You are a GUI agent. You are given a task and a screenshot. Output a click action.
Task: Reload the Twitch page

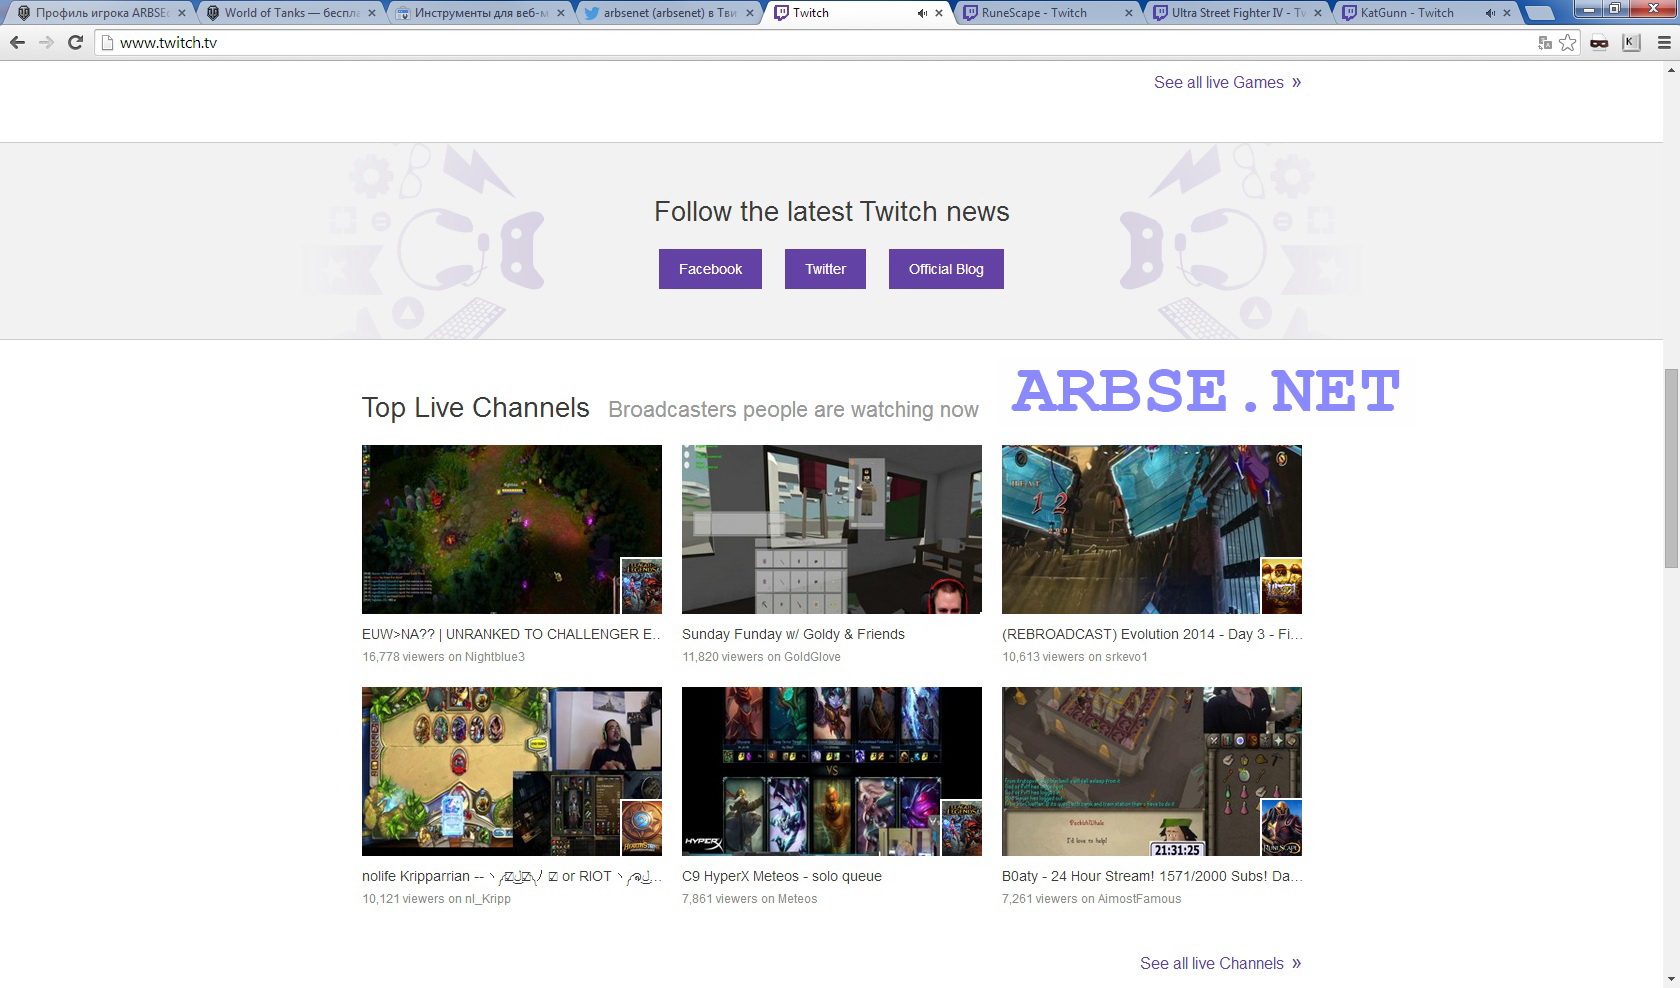pos(75,43)
